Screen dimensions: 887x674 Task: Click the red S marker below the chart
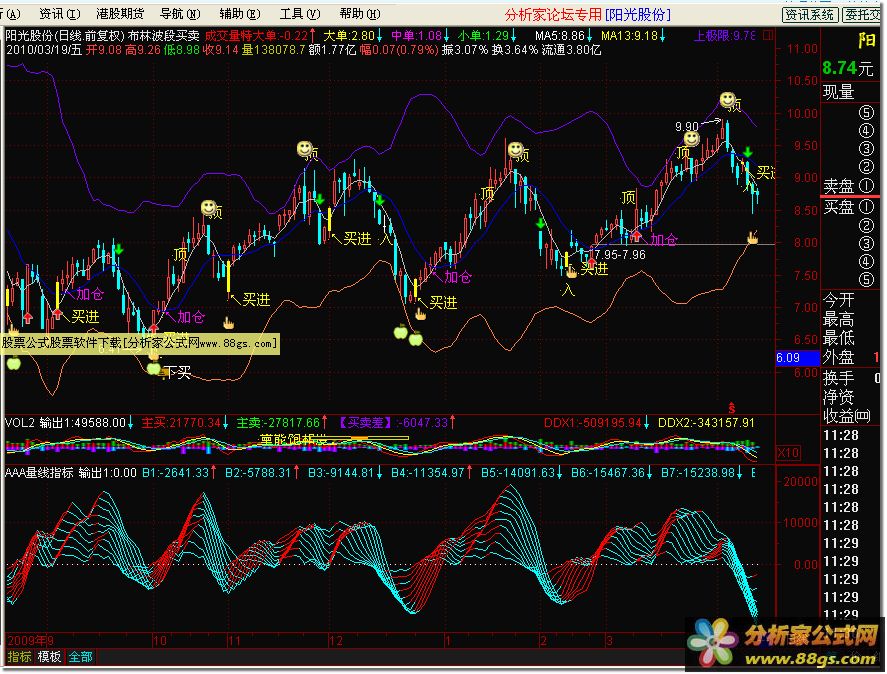pos(731,407)
